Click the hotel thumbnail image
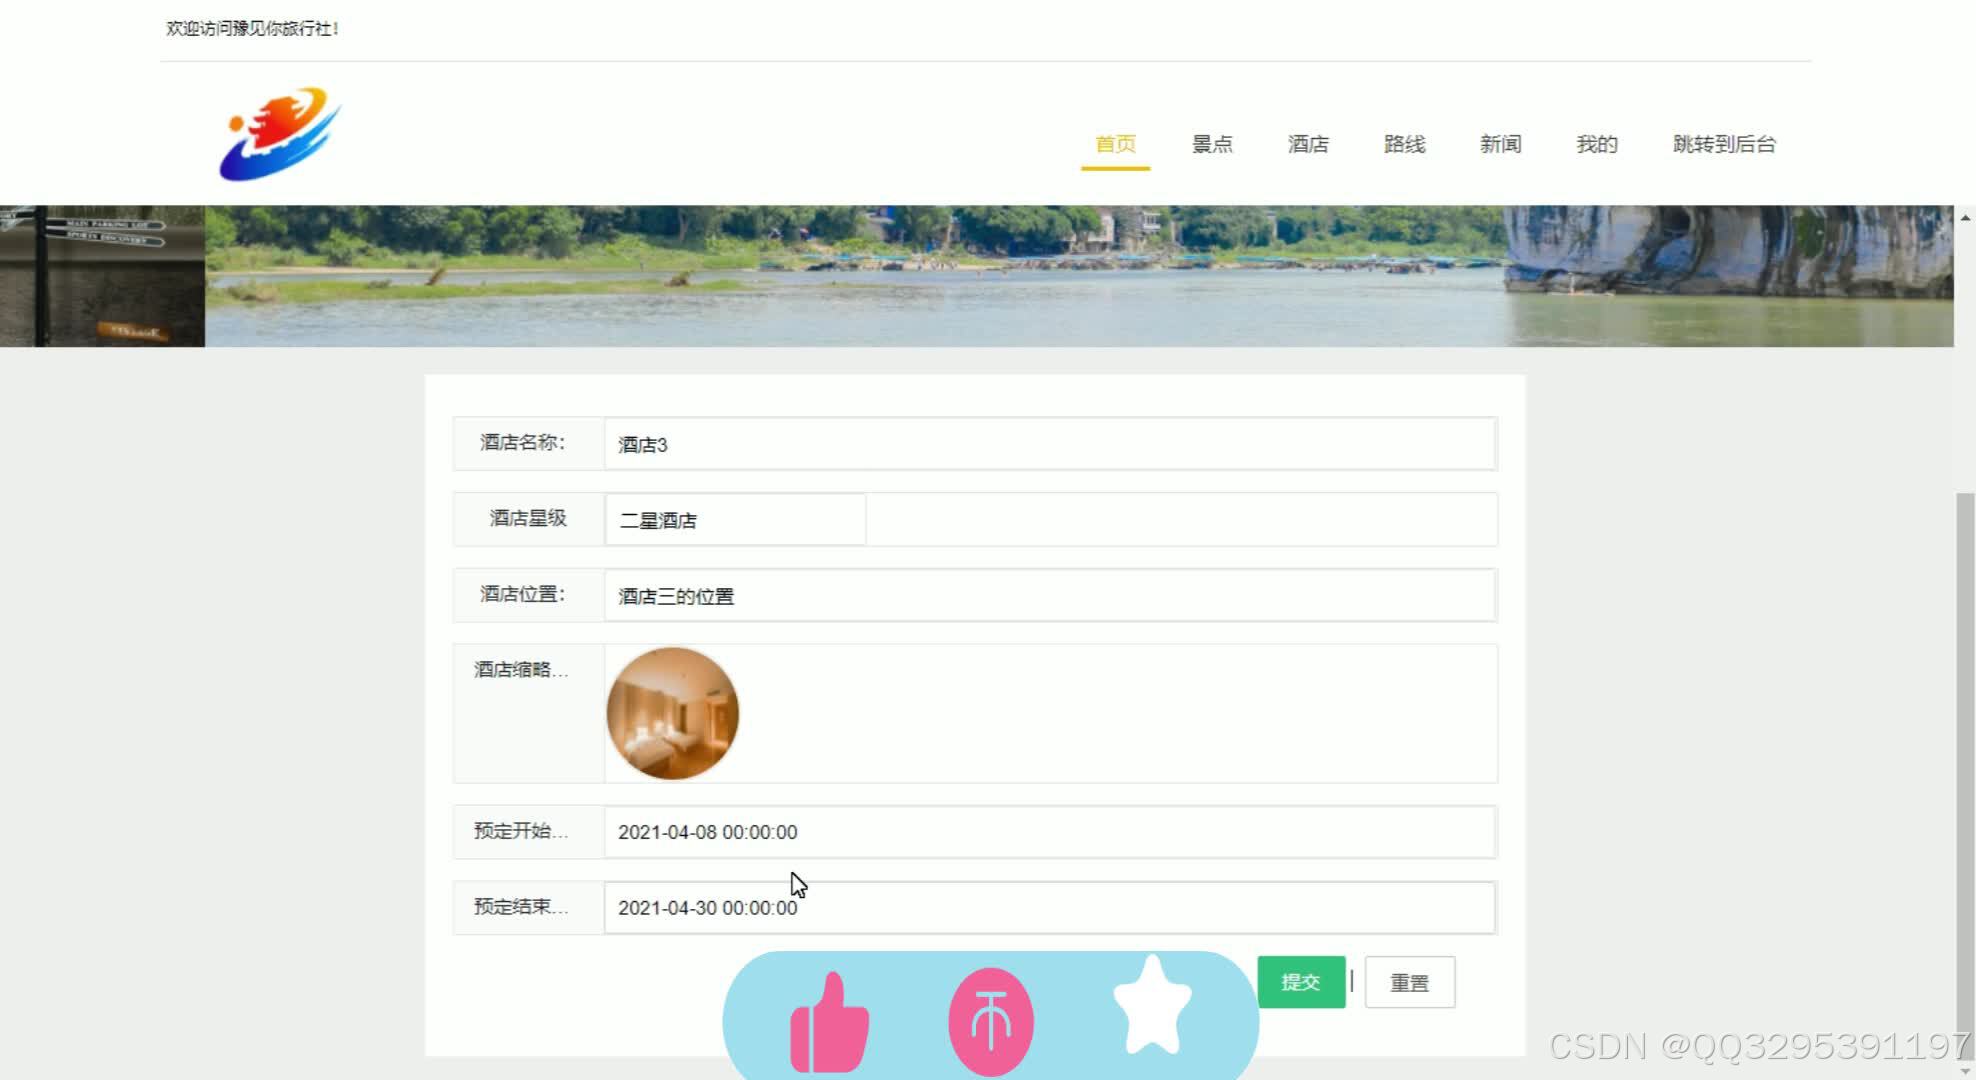 (x=673, y=714)
